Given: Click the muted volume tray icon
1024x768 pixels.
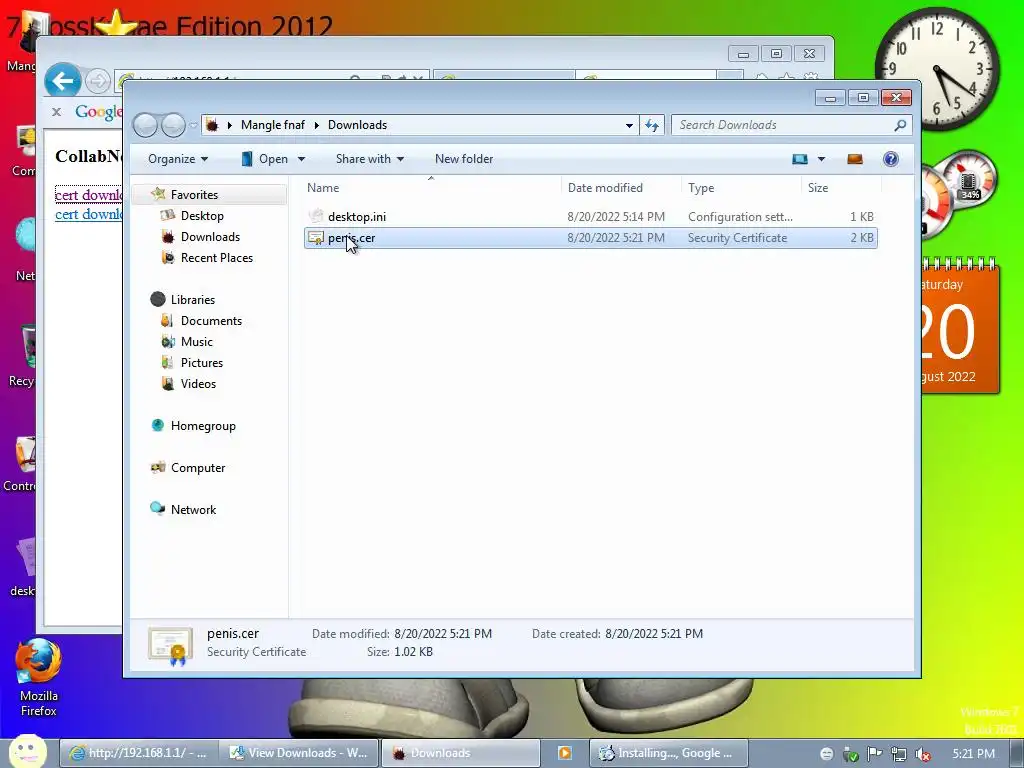Looking at the screenshot, I should pyautogui.click(x=923, y=754).
